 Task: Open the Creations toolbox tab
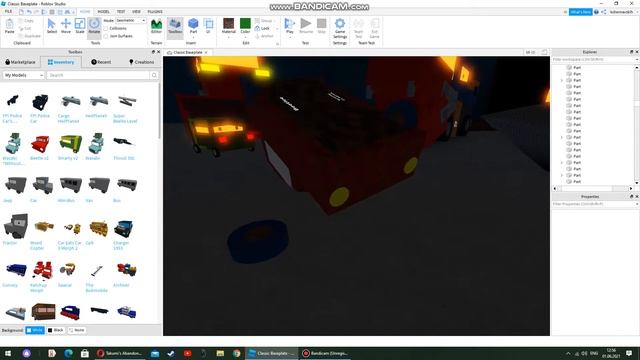click(x=141, y=62)
